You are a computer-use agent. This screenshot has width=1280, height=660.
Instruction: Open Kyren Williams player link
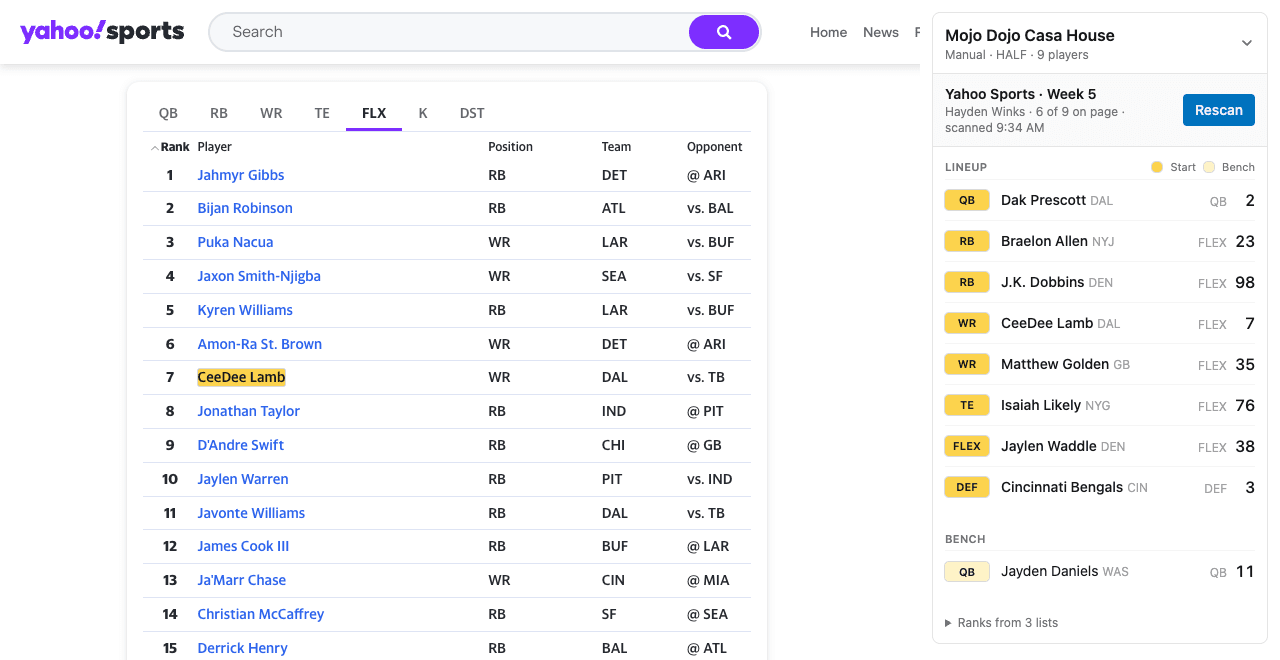[x=245, y=310]
